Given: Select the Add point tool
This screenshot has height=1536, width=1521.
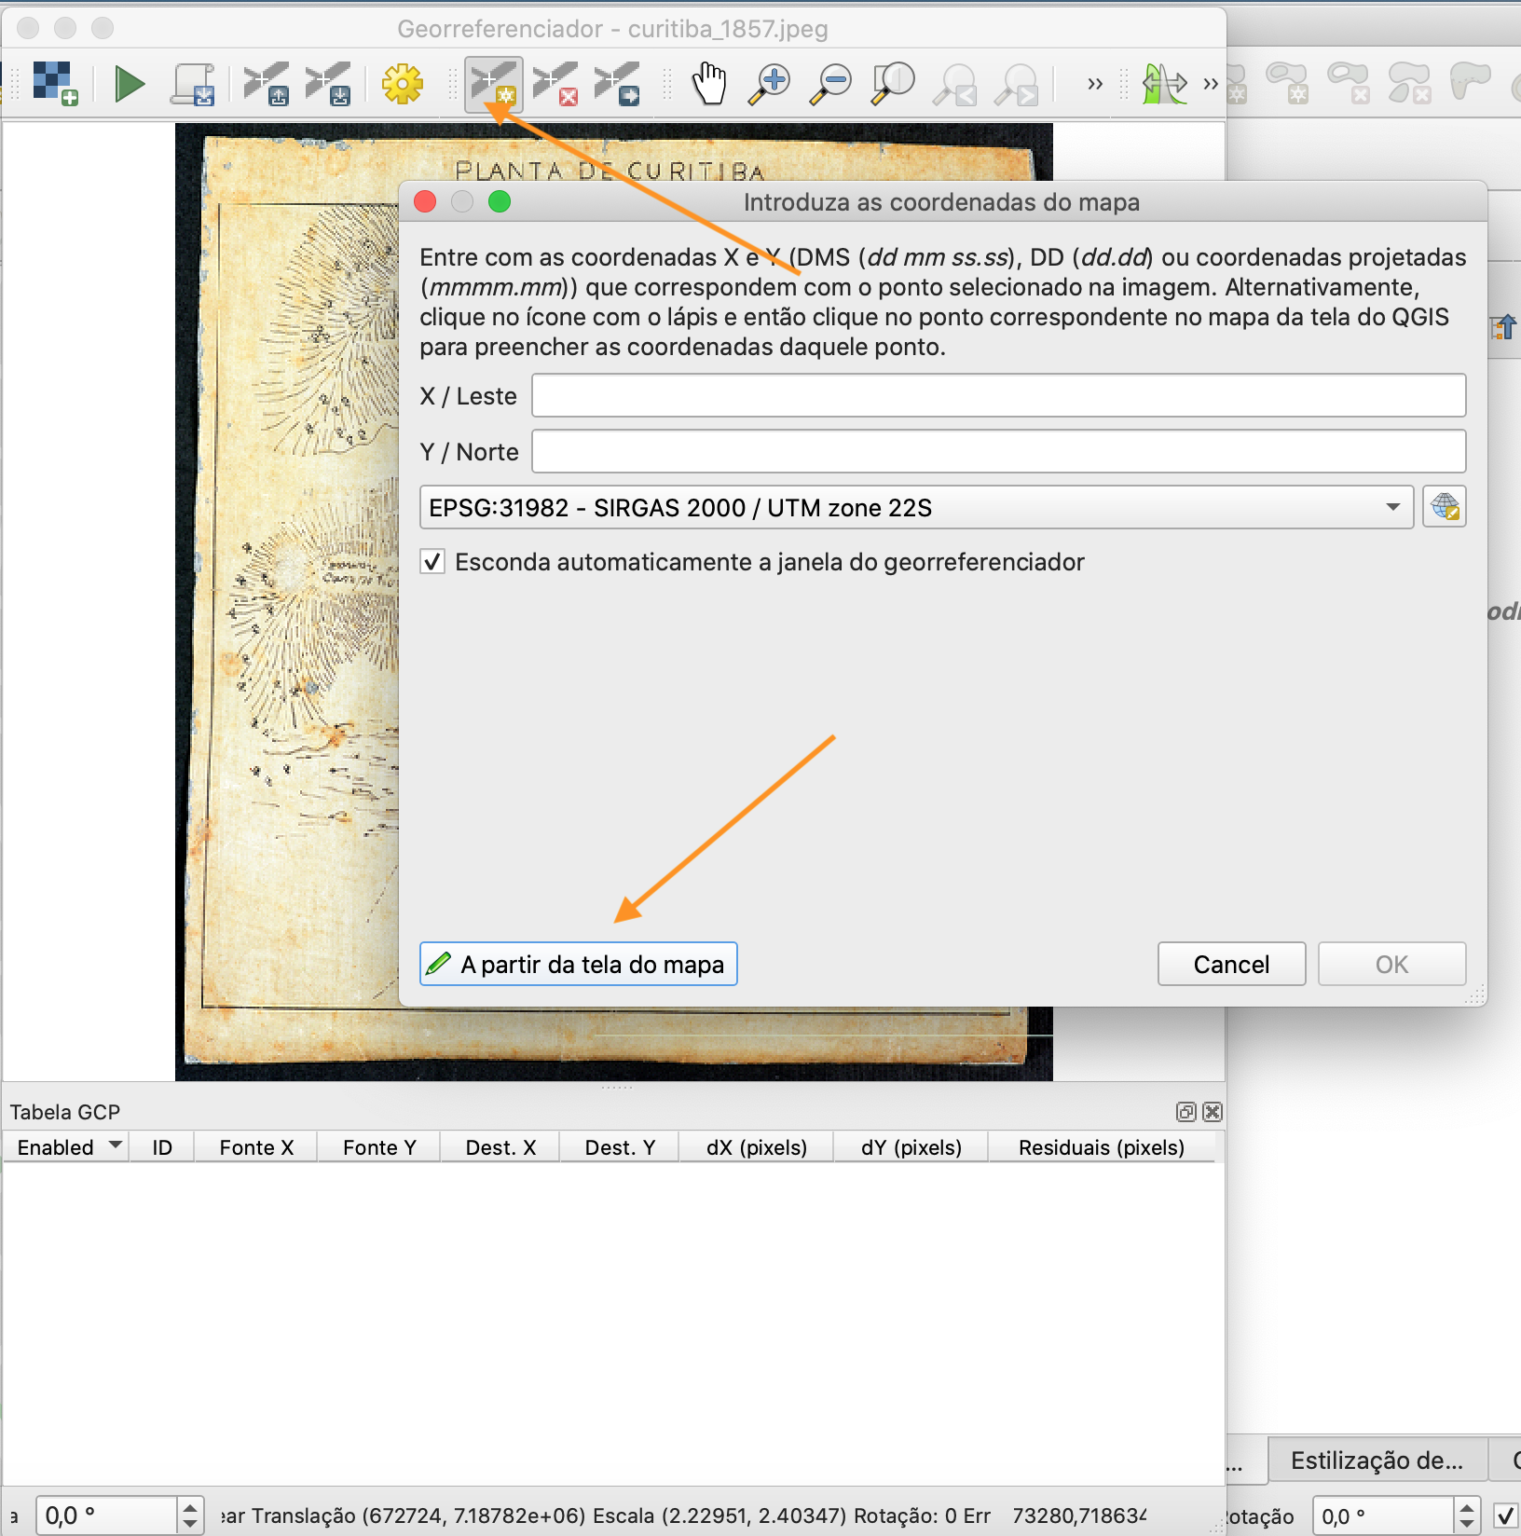Looking at the screenshot, I should pos(494,83).
